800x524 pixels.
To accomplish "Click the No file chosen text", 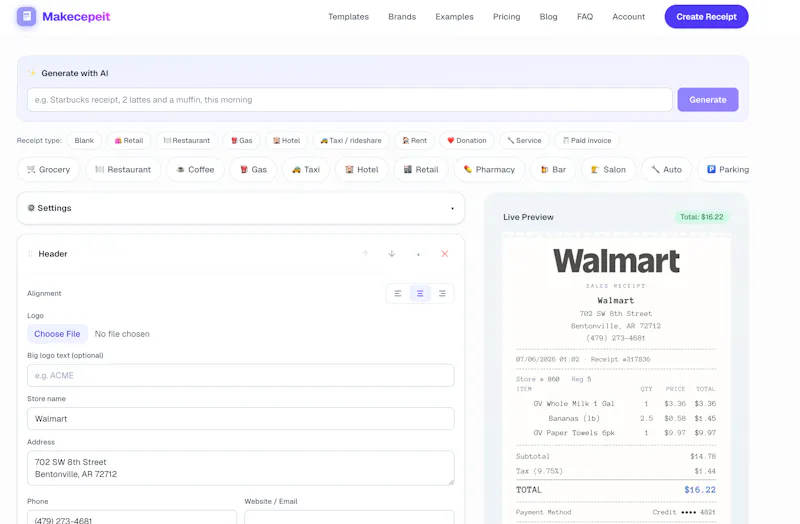I will pos(122,334).
